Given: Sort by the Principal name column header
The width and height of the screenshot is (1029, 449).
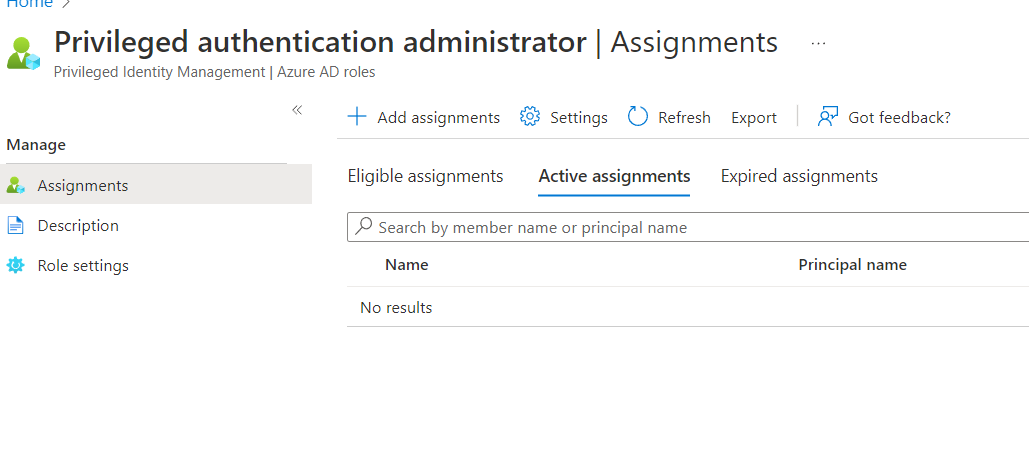Looking at the screenshot, I should point(852,265).
